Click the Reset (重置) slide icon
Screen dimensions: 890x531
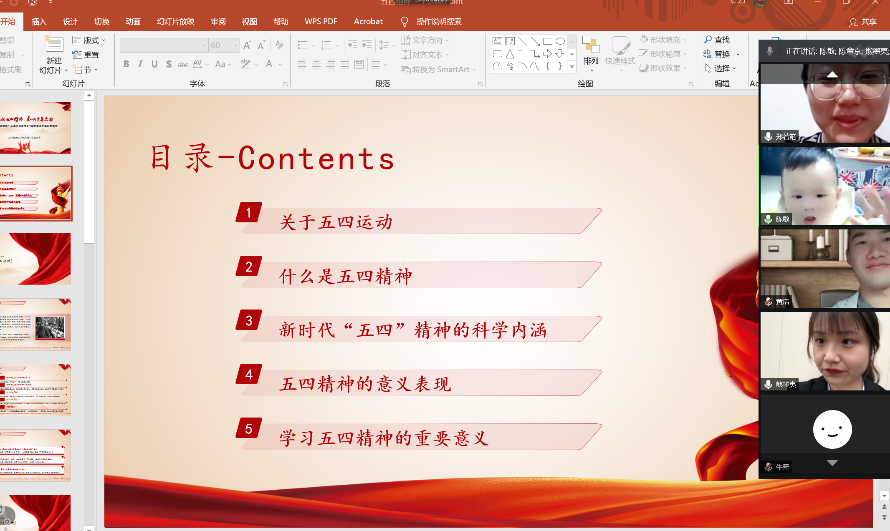click(85, 55)
